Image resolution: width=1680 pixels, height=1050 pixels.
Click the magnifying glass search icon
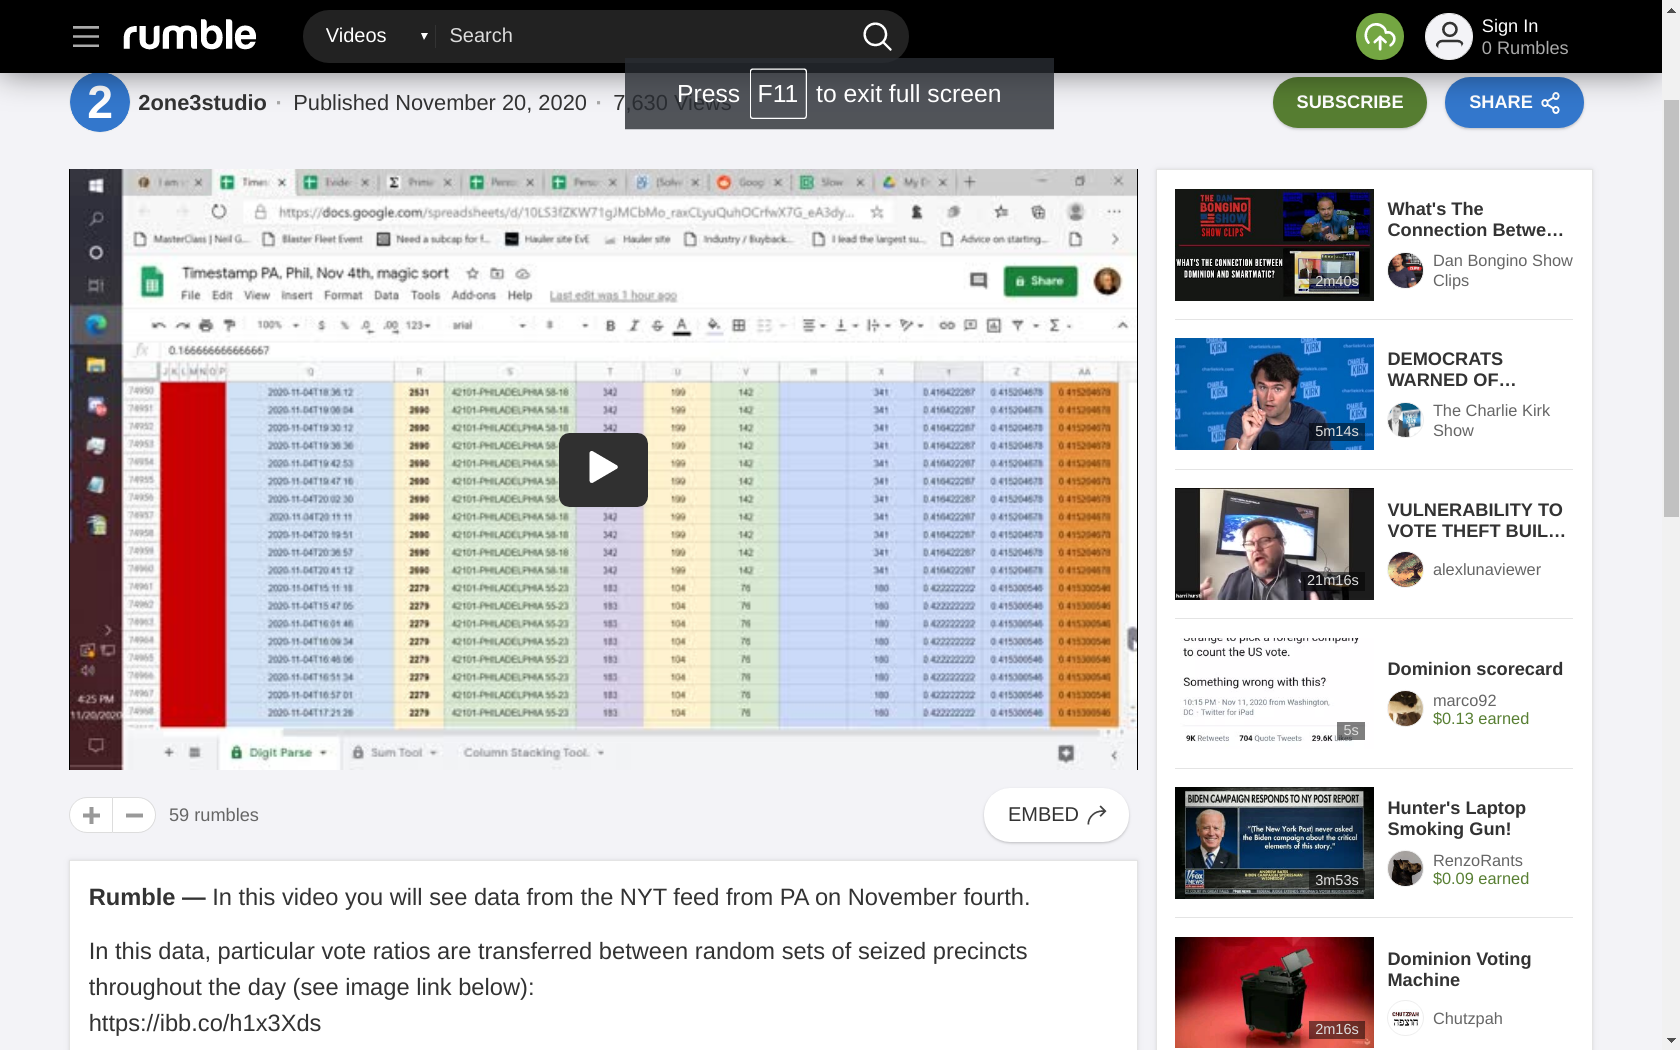pos(877,36)
